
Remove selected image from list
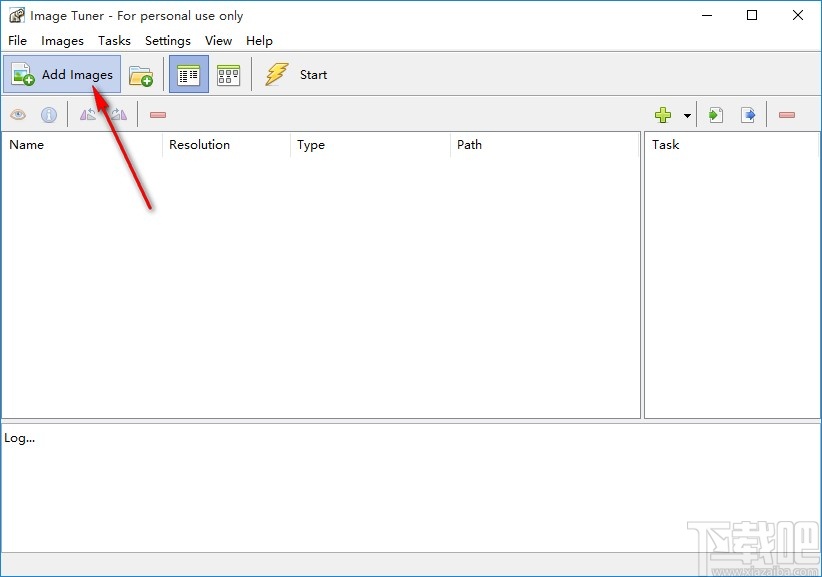158,115
